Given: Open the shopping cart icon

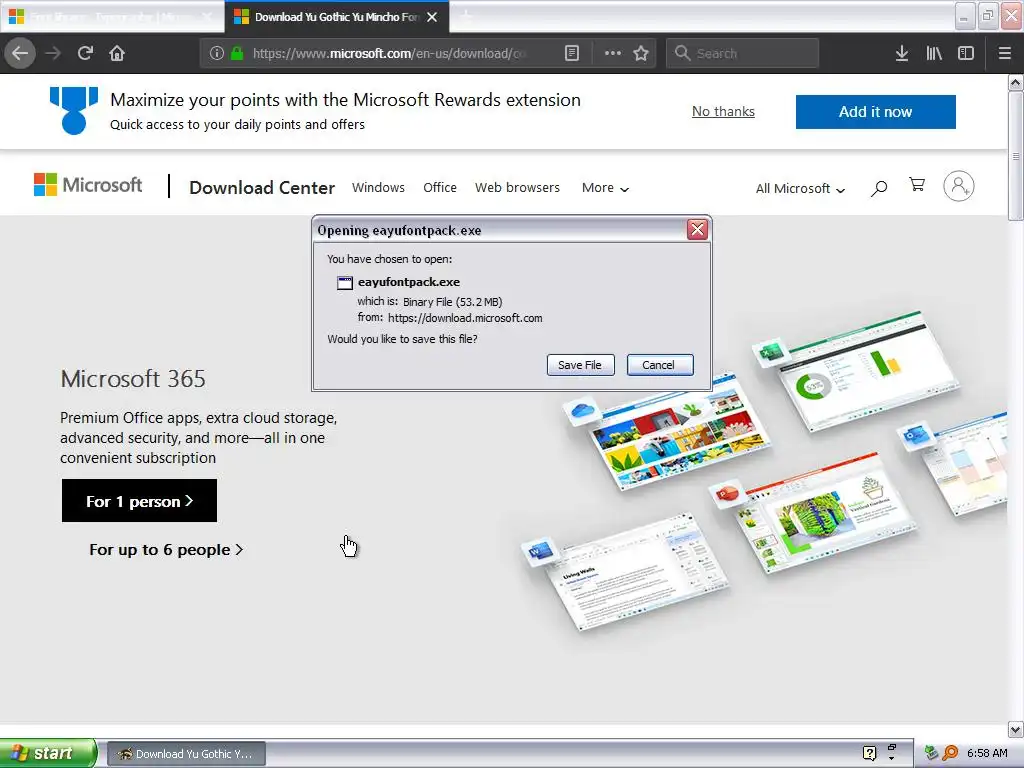Looking at the screenshot, I should (917, 185).
